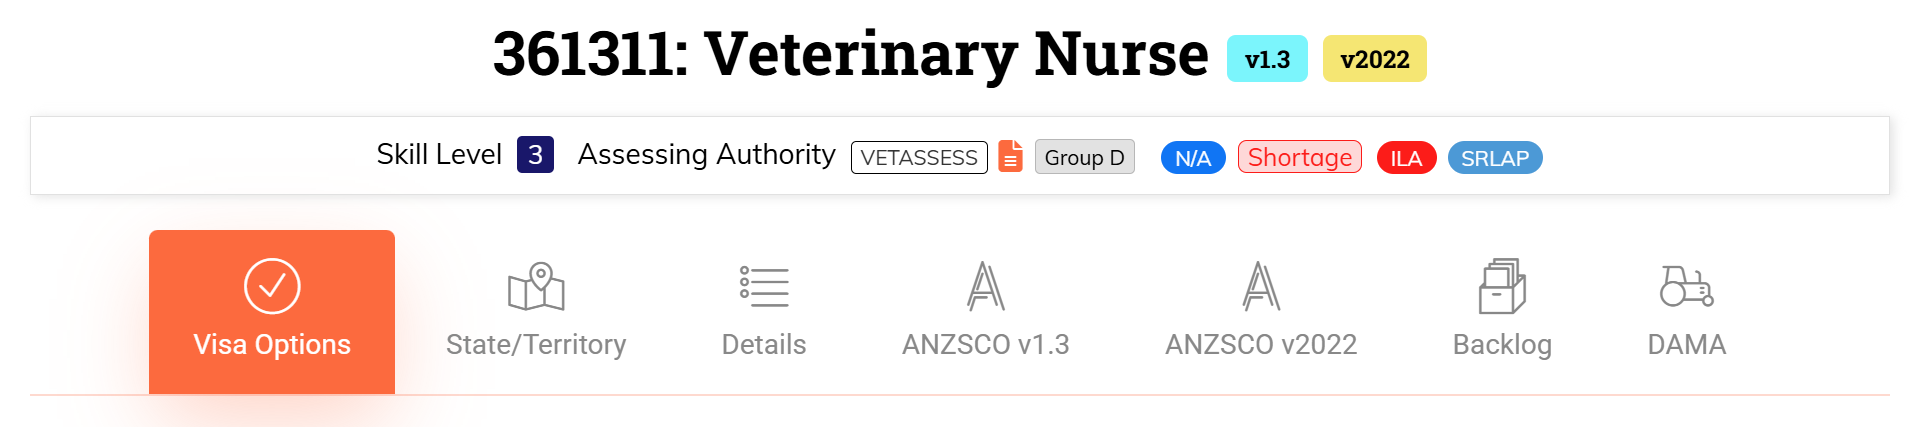Click the Group D badge
Image resolution: width=1925 pixels, height=427 pixels.
click(1085, 157)
